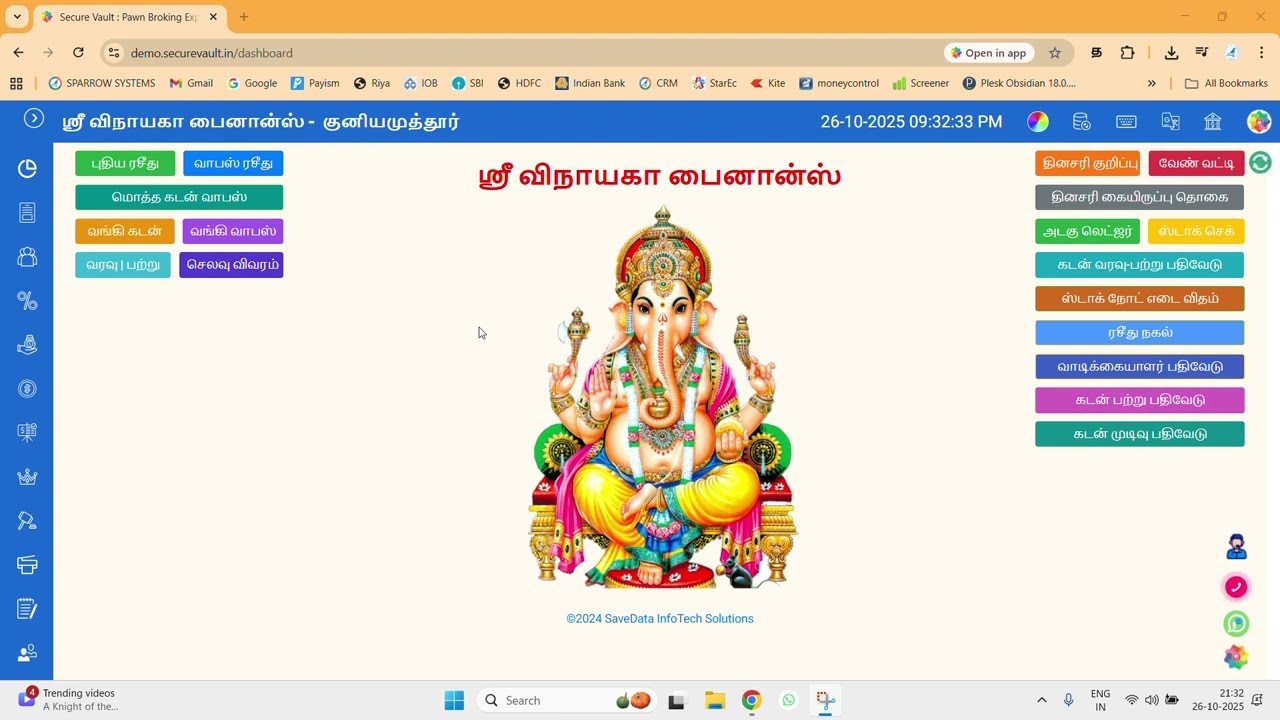1280x720 pixels.
Task: Open the percent interest sidebar icon
Action: pos(27,301)
